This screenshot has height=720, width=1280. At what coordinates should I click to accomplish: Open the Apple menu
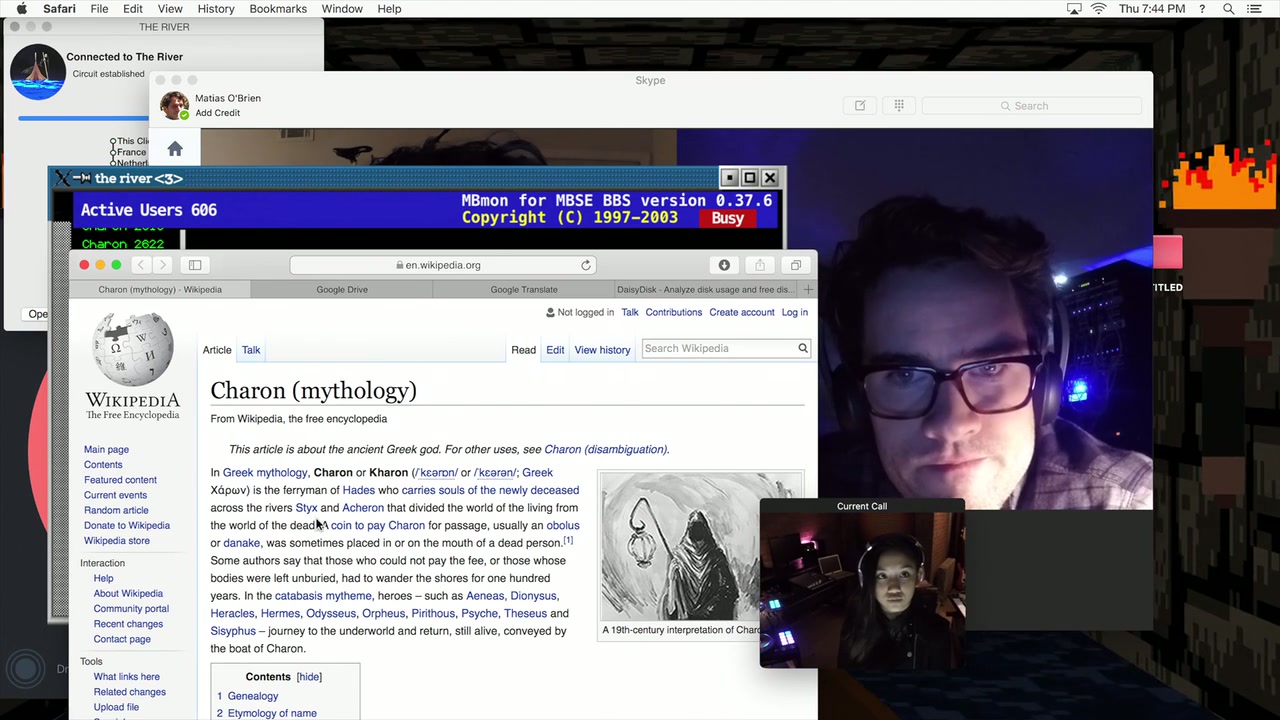(21, 9)
